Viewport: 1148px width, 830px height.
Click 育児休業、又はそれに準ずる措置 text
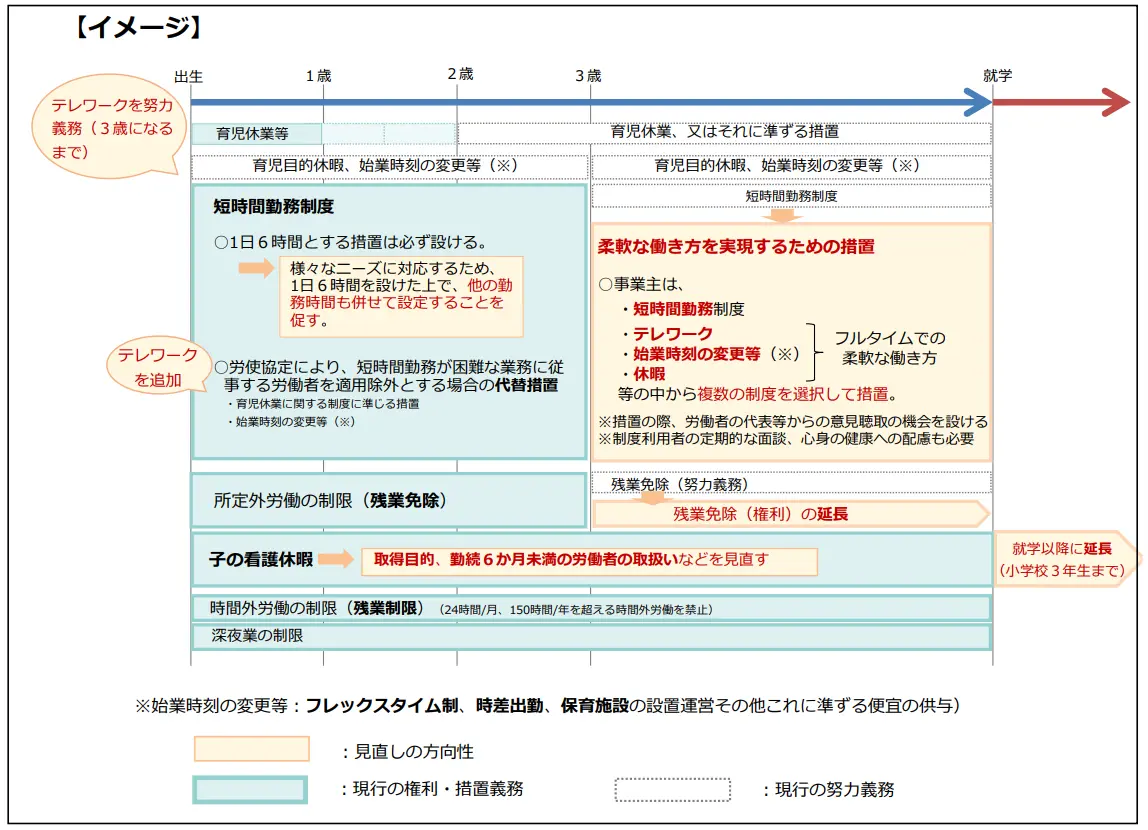[x=725, y=132]
